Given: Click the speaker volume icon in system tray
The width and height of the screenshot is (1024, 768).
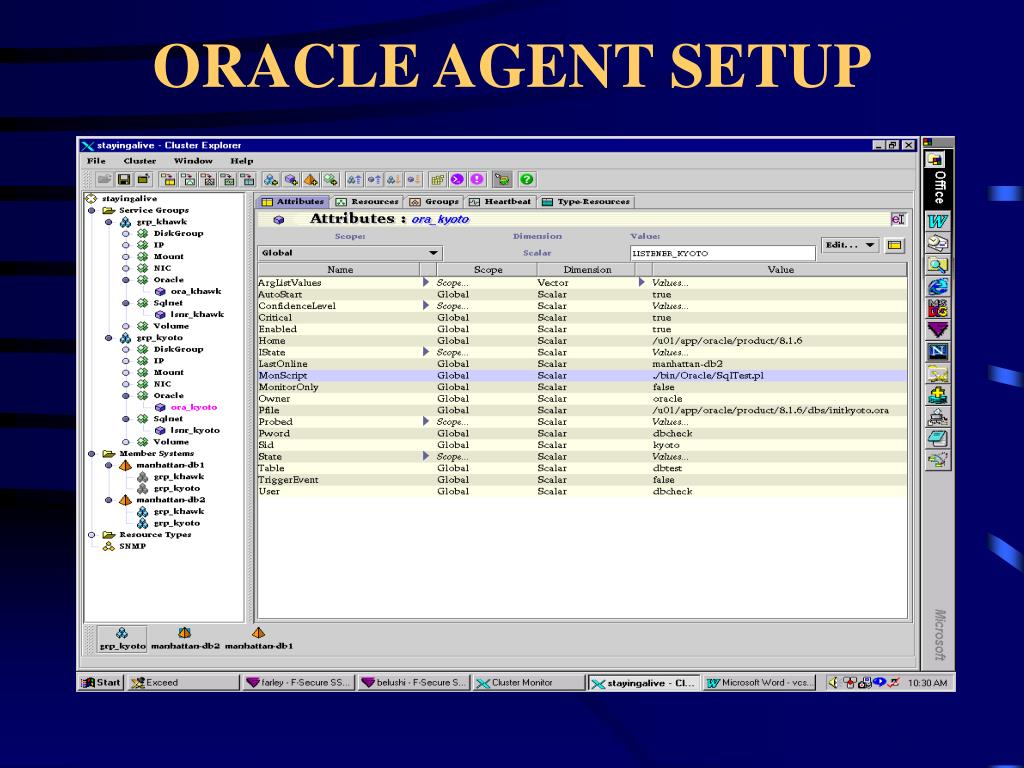Looking at the screenshot, I should coord(833,682).
